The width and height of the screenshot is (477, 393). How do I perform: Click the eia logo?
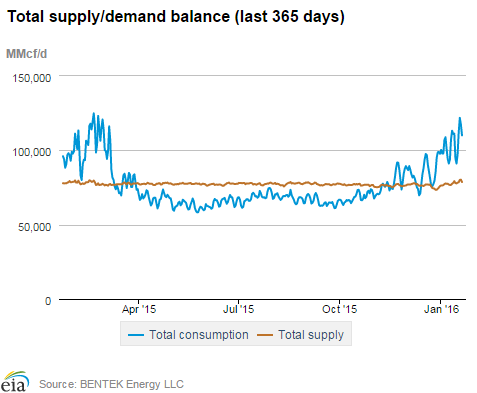pyautogui.click(x=15, y=382)
